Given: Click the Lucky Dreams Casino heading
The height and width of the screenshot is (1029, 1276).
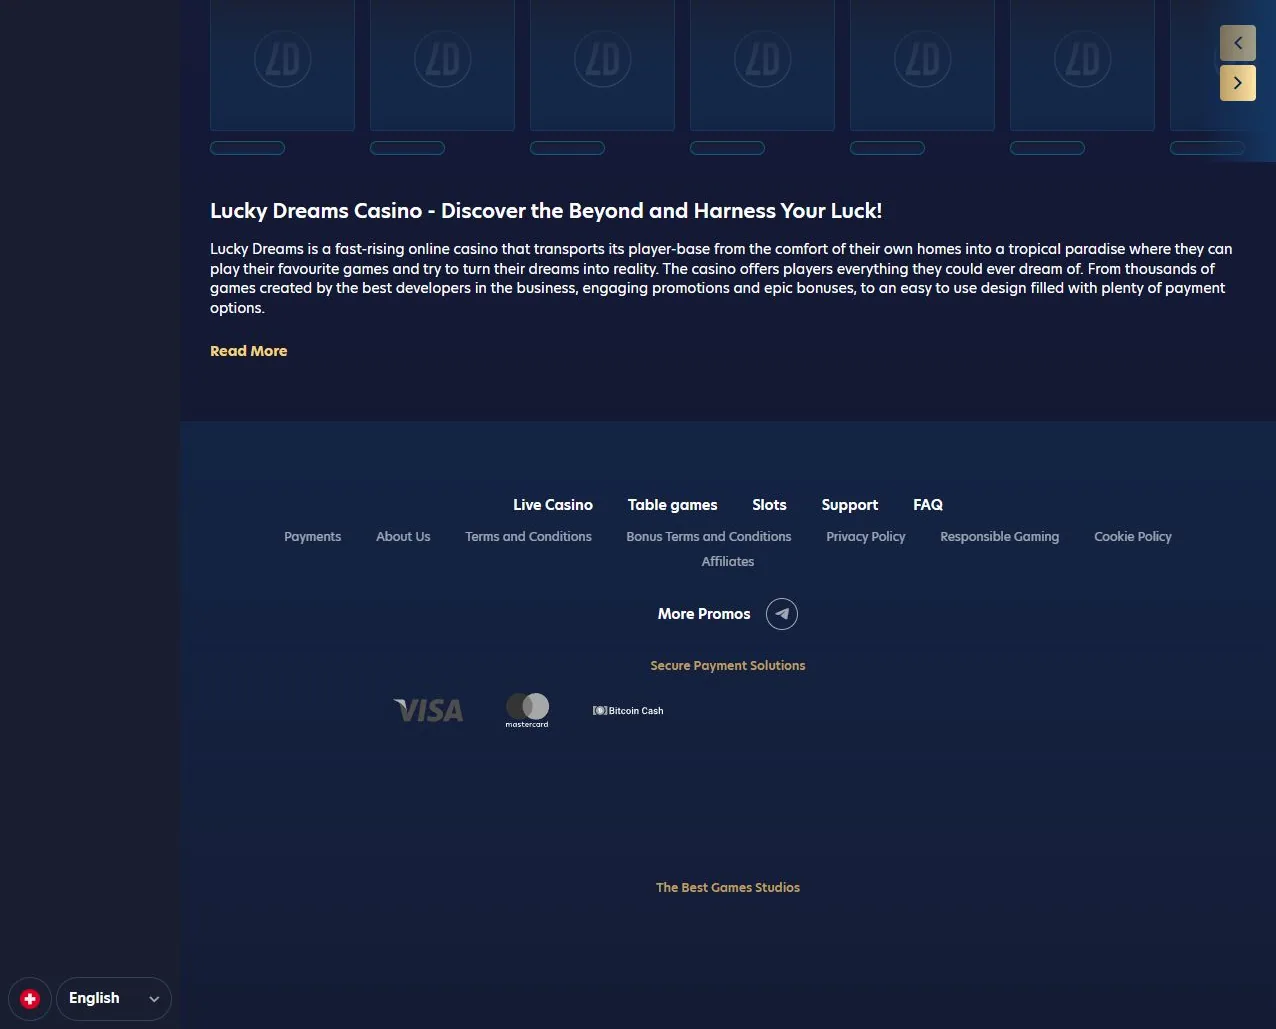Looking at the screenshot, I should 546,211.
